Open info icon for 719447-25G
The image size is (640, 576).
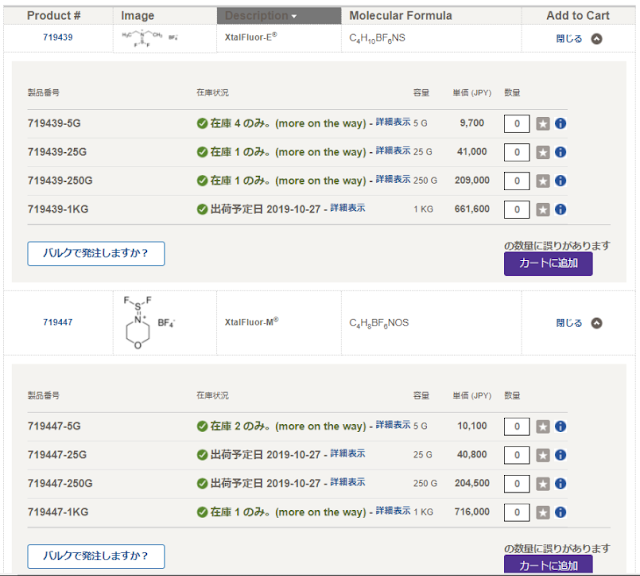[560, 455]
